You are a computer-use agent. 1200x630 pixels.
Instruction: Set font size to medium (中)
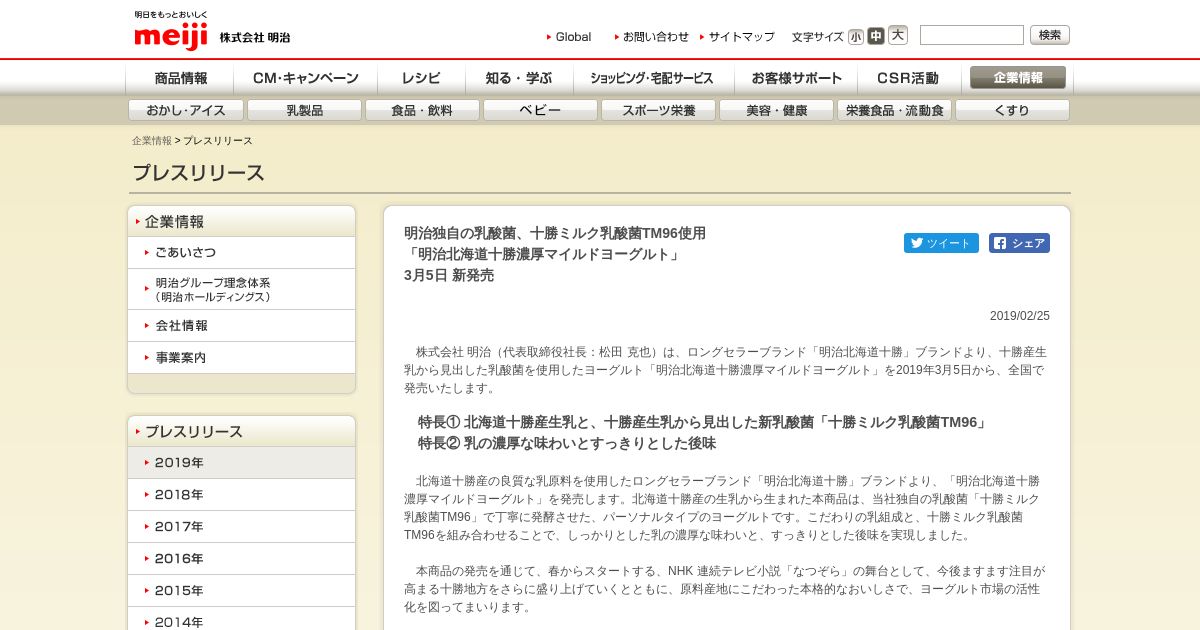pyautogui.click(x=876, y=36)
